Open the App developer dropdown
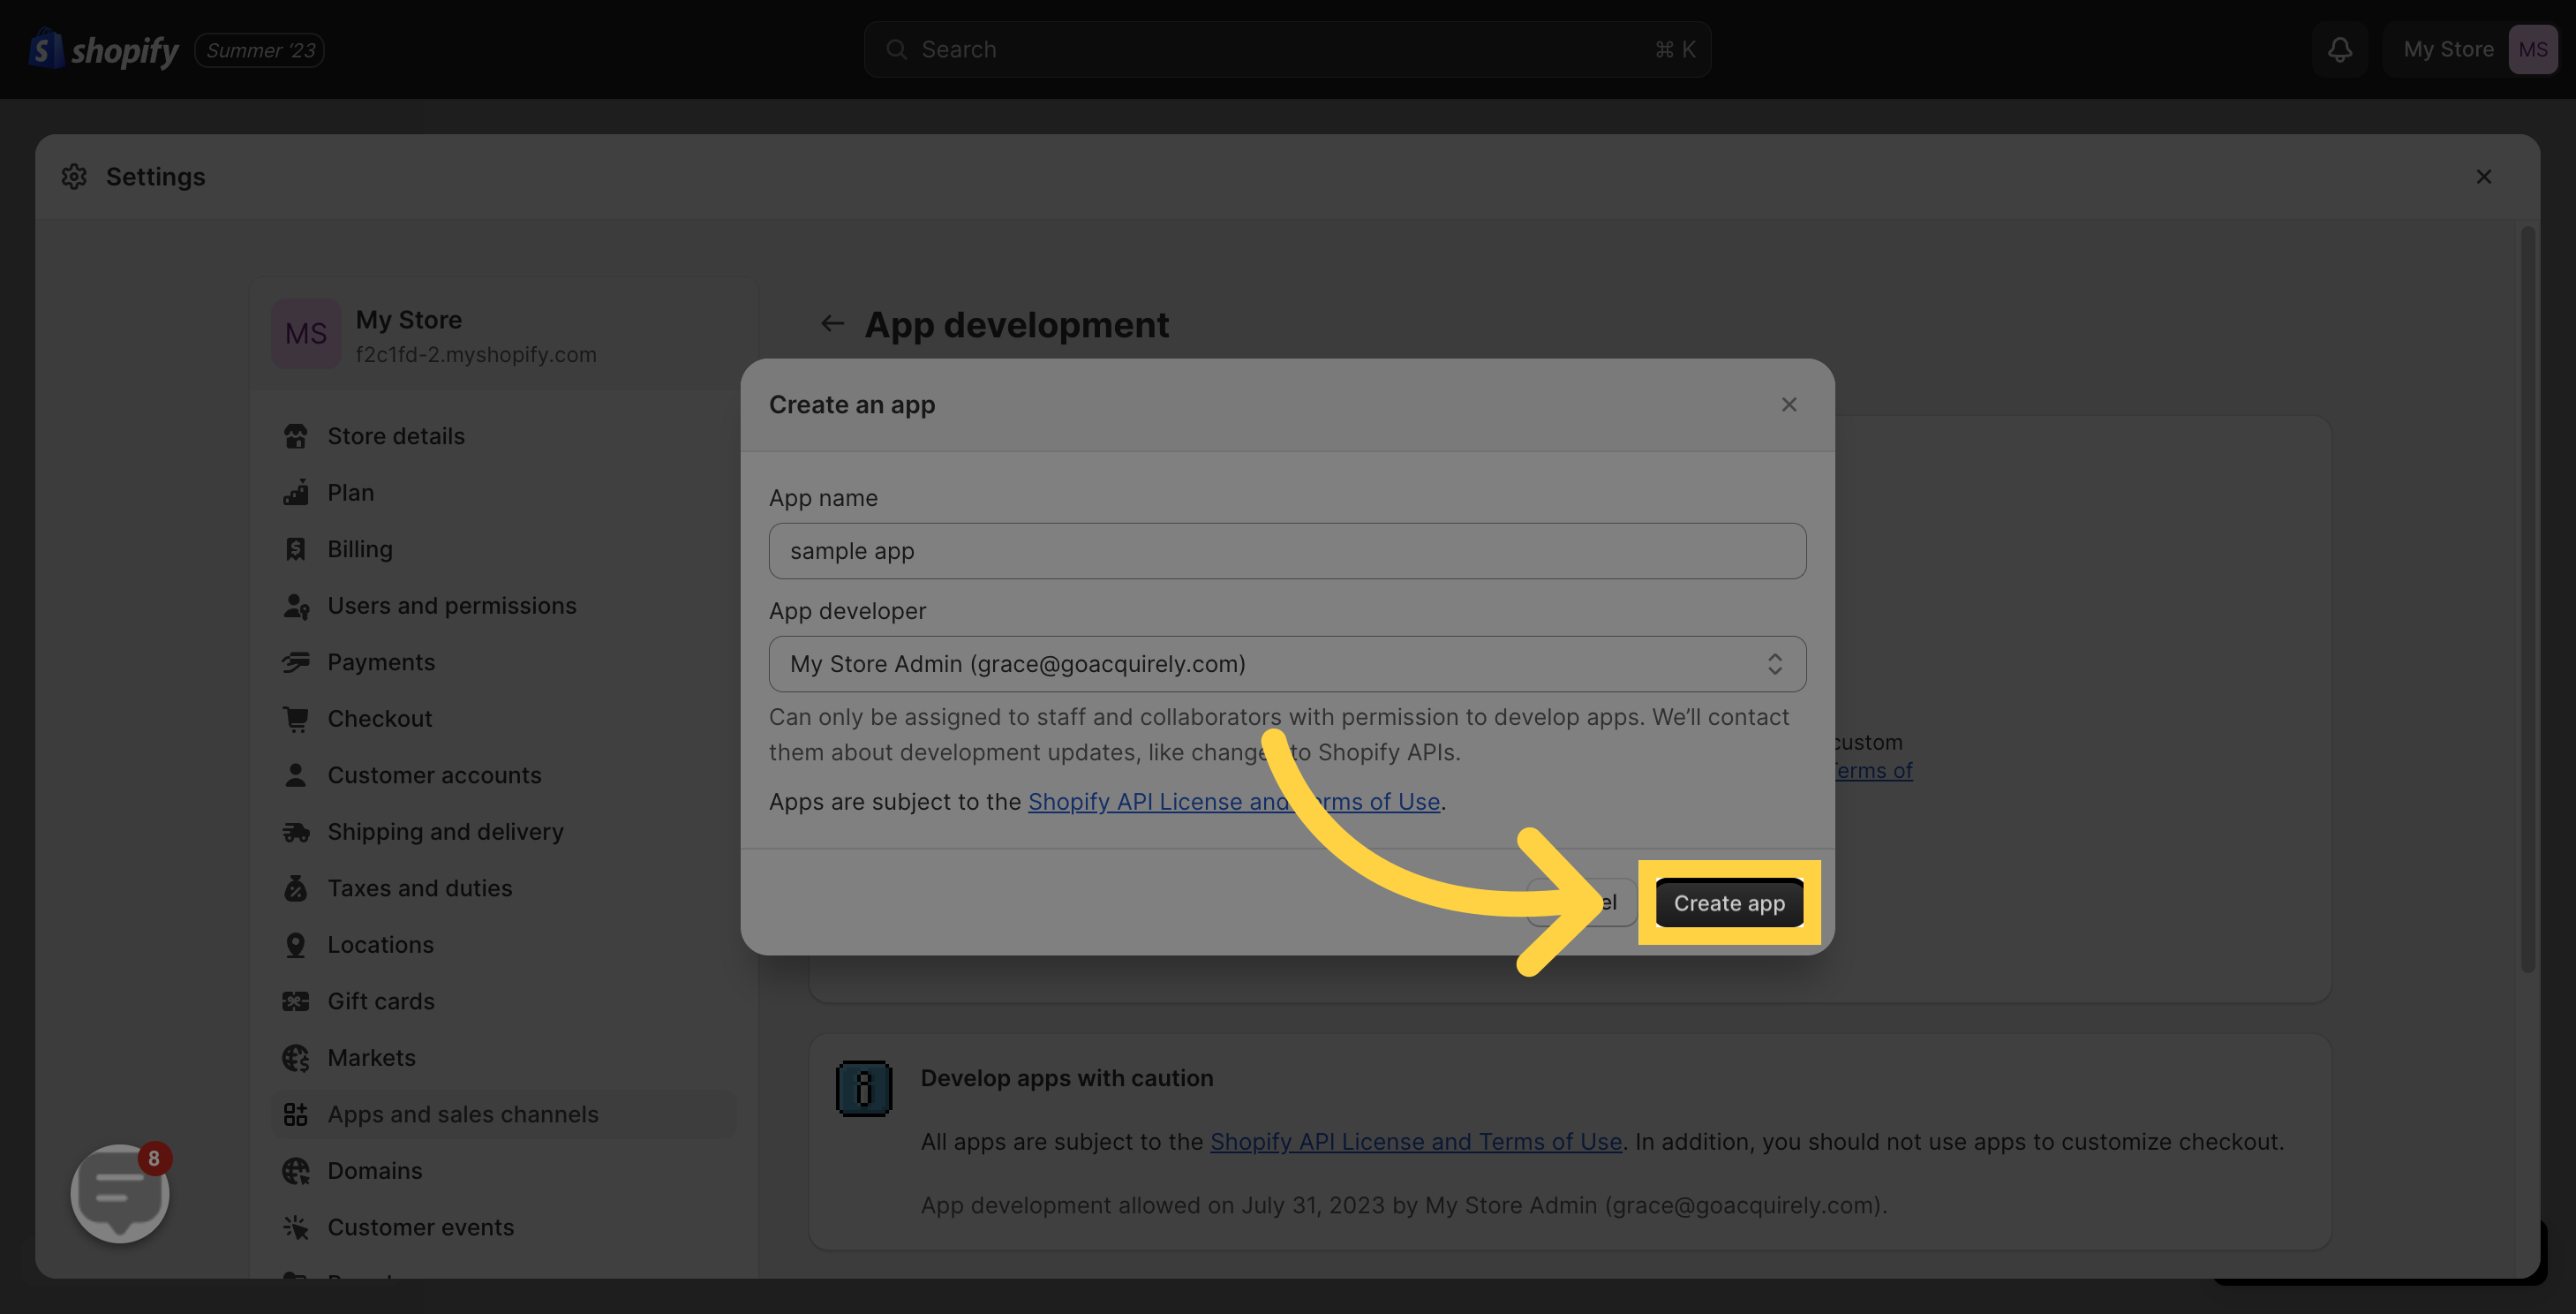The width and height of the screenshot is (2576, 1314). 1287,664
